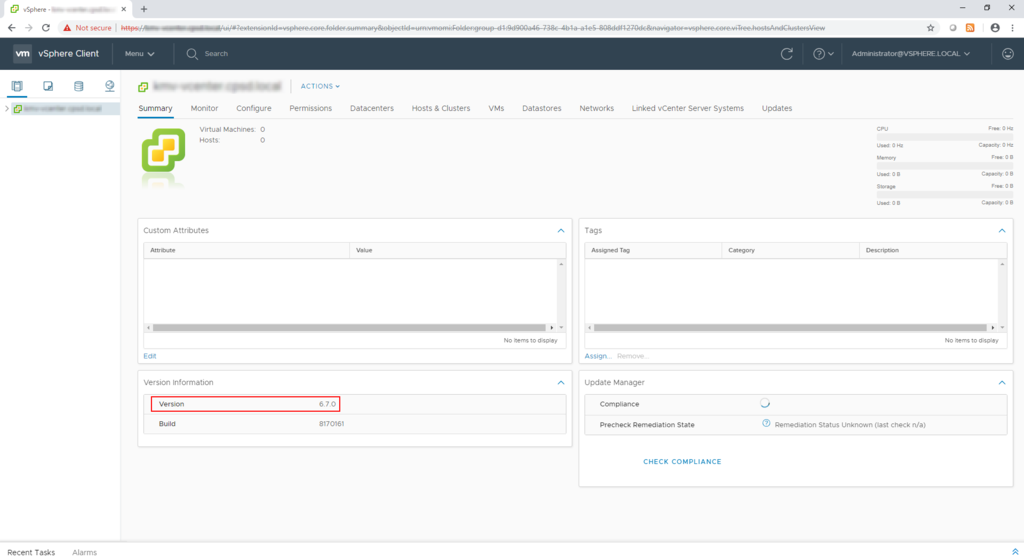
Task: Open the Datacenters tab
Action: [x=372, y=108]
